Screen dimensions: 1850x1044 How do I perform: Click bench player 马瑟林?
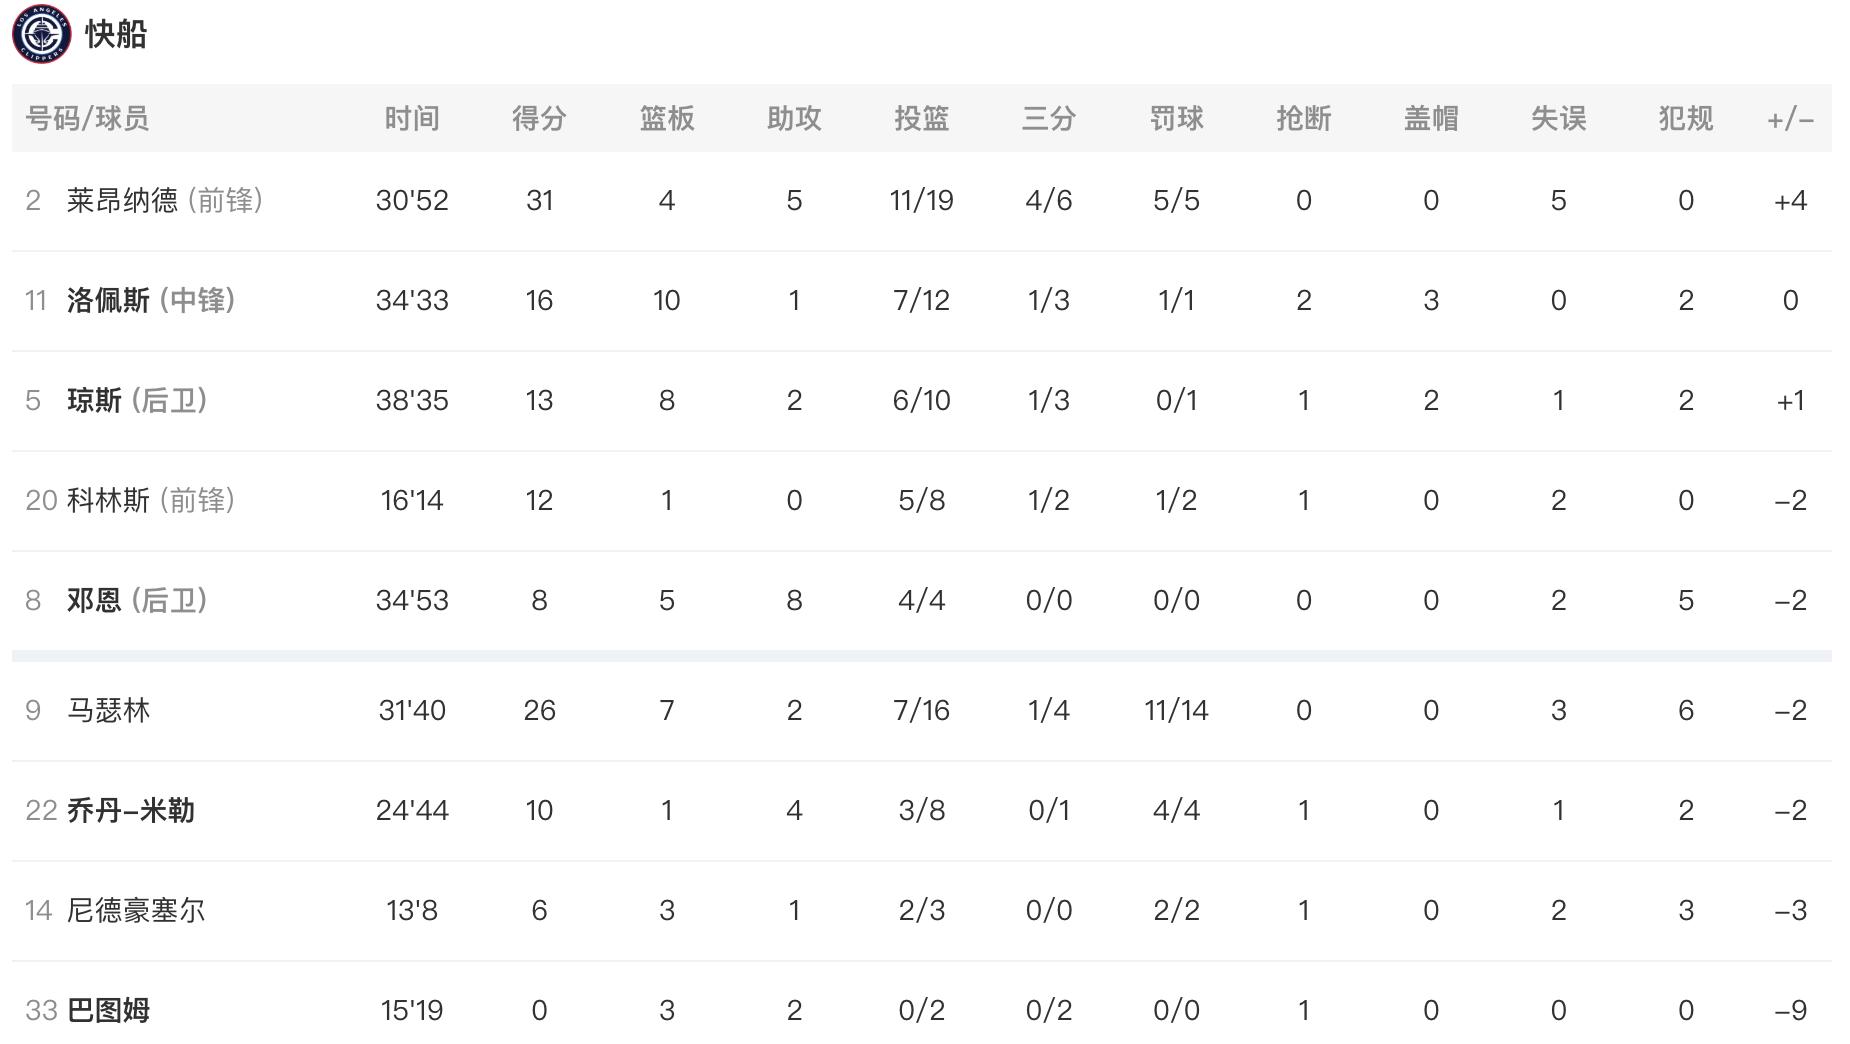point(108,711)
